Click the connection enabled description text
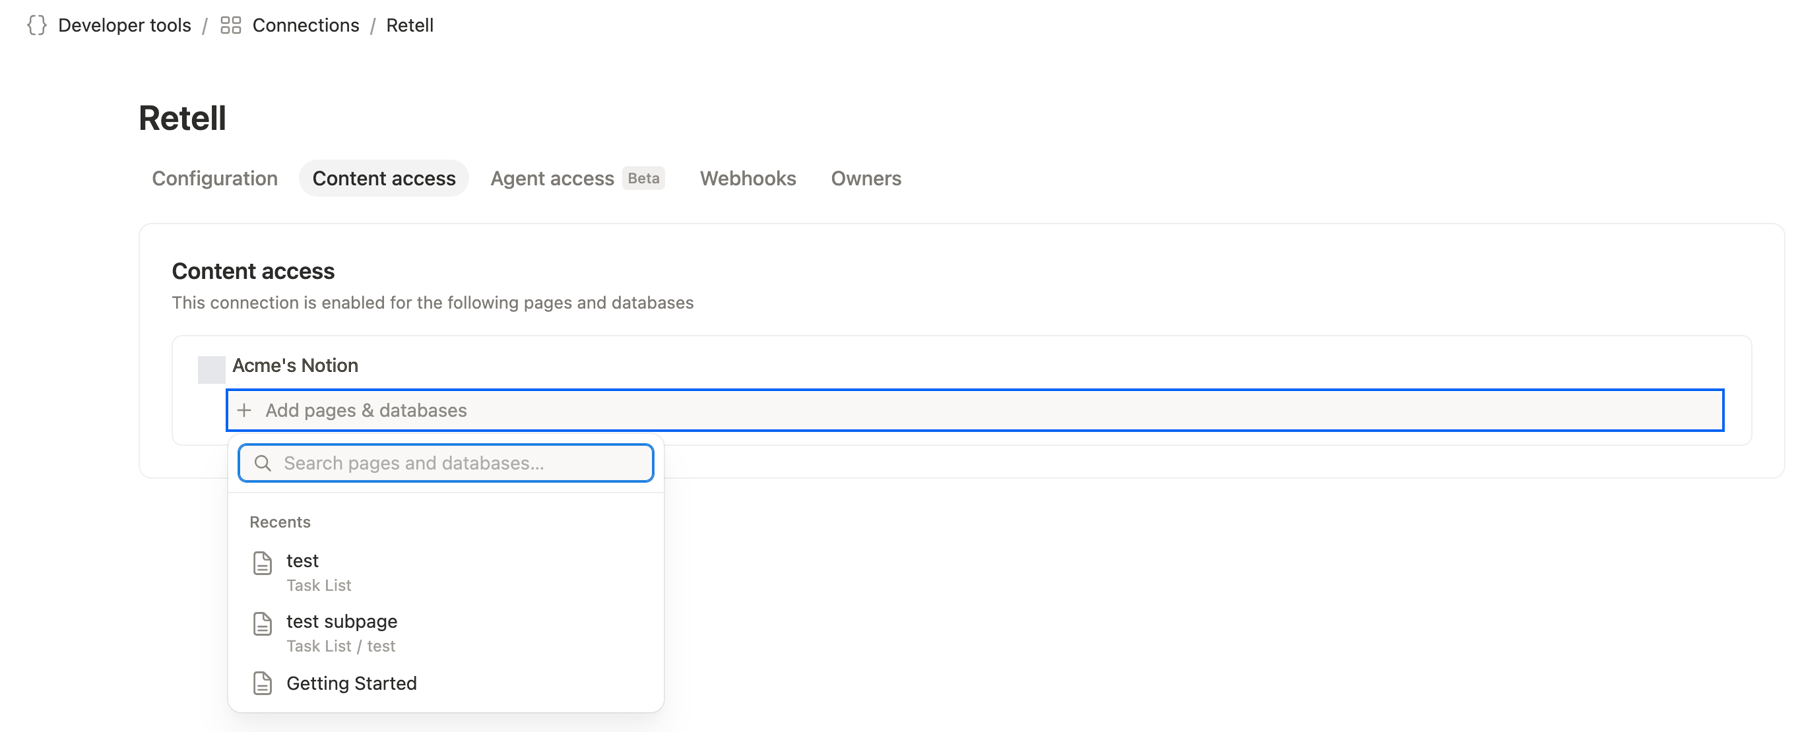Image resolution: width=1800 pixels, height=732 pixels. pos(433,302)
